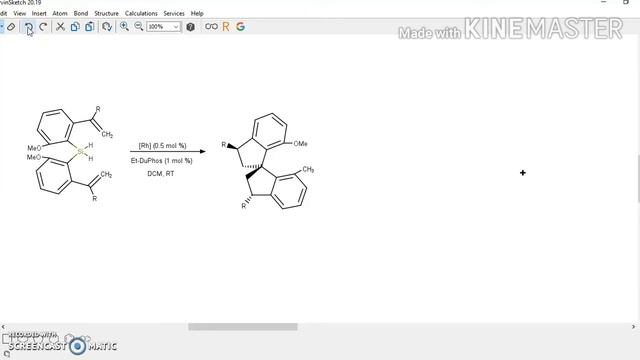640x360 pixels.
Task: Open the help hexagon icon
Action: point(190,27)
